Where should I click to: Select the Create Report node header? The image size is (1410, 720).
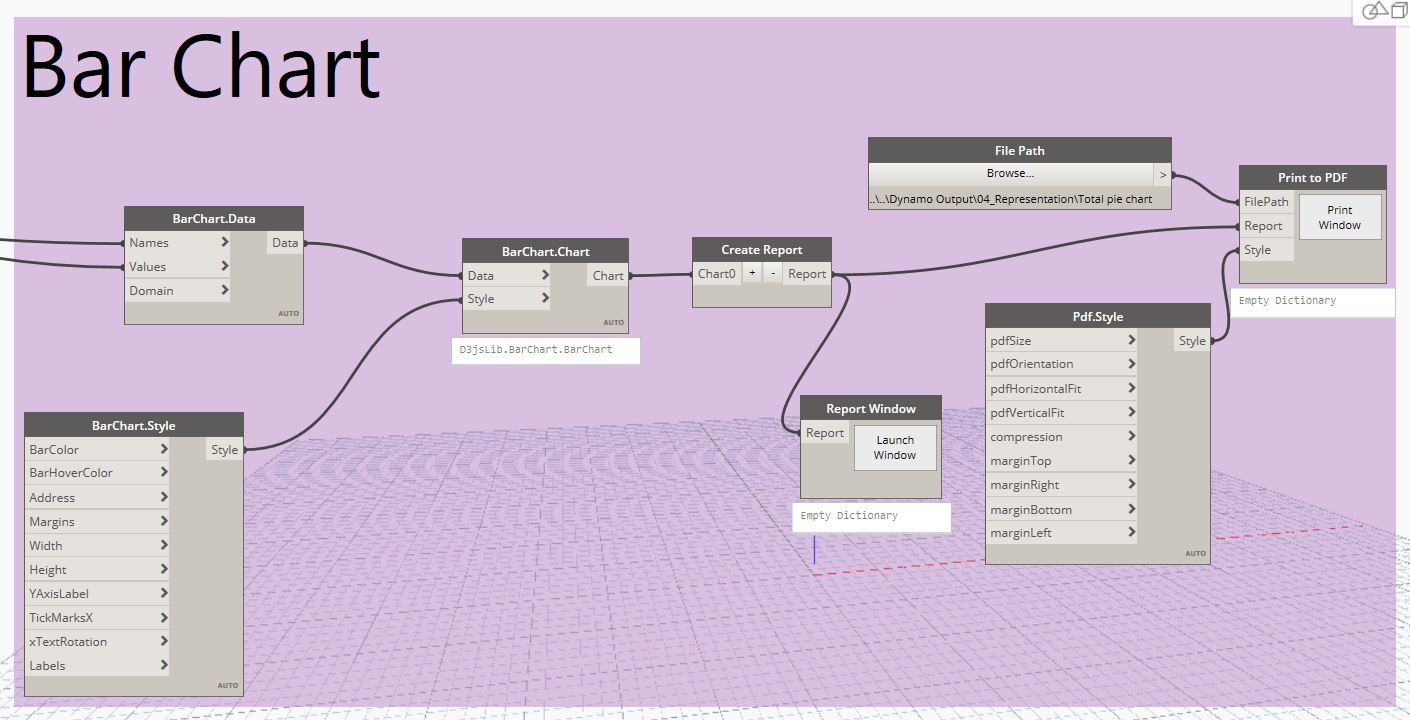762,249
